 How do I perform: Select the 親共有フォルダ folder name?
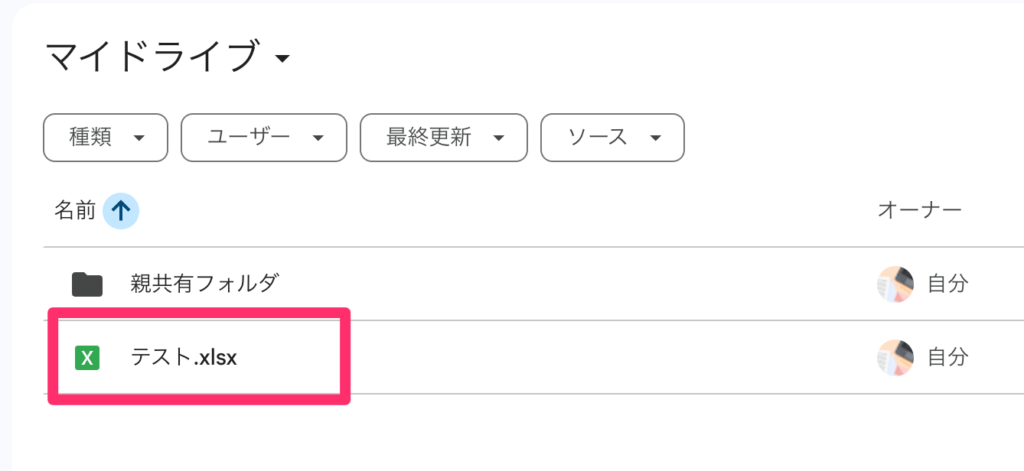point(204,284)
